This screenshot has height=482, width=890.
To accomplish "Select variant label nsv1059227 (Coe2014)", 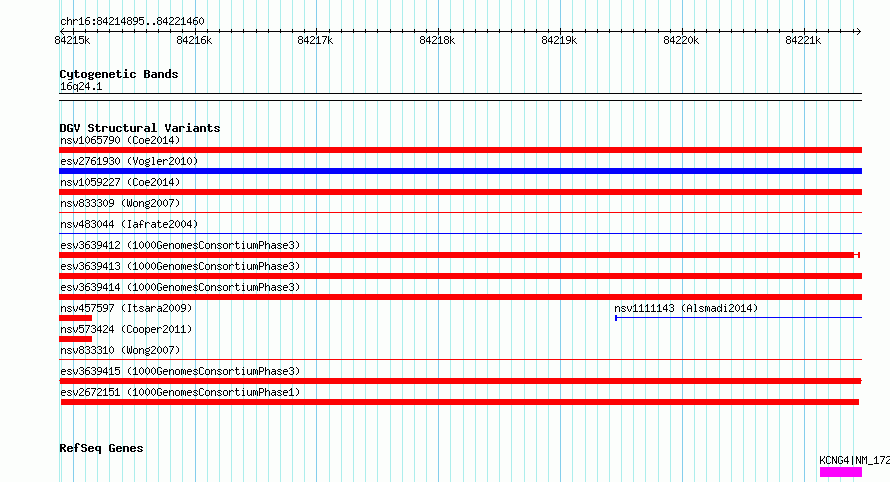I will point(120,182).
